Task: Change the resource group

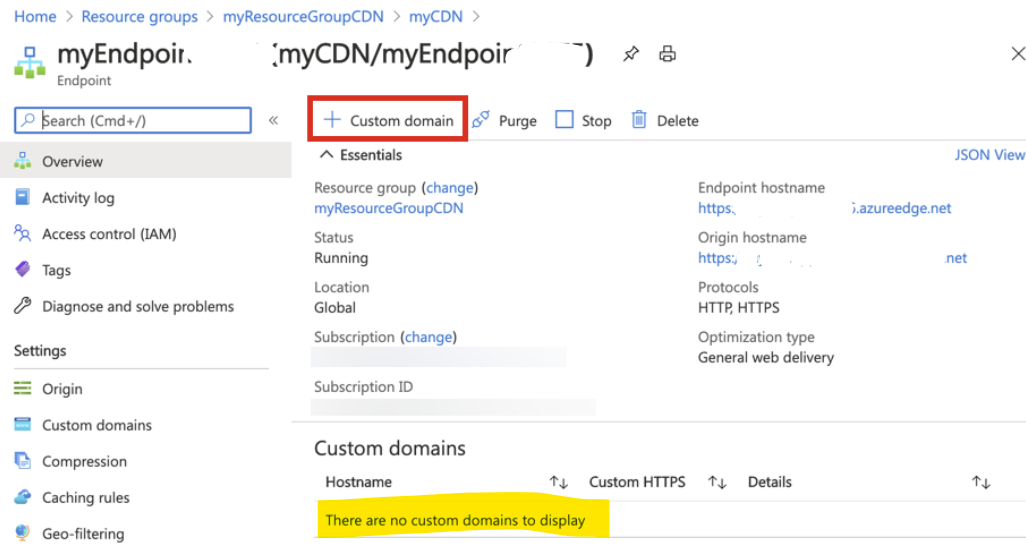Action: pos(450,188)
